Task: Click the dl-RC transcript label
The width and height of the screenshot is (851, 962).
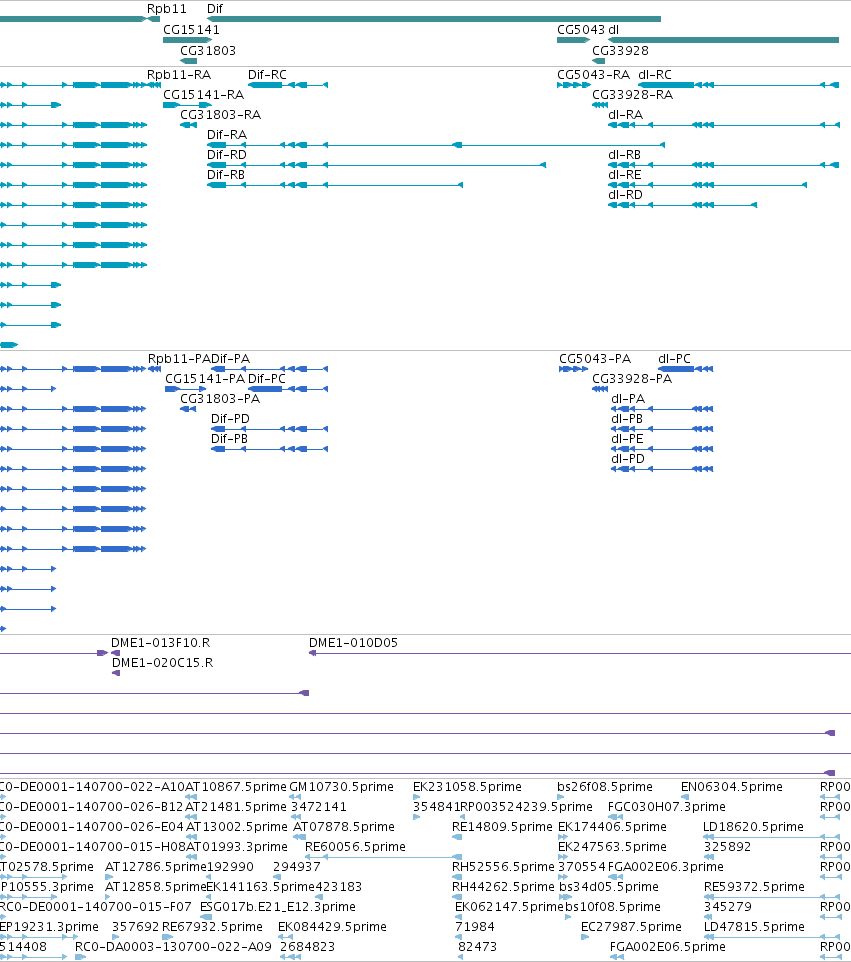Action: (655, 75)
